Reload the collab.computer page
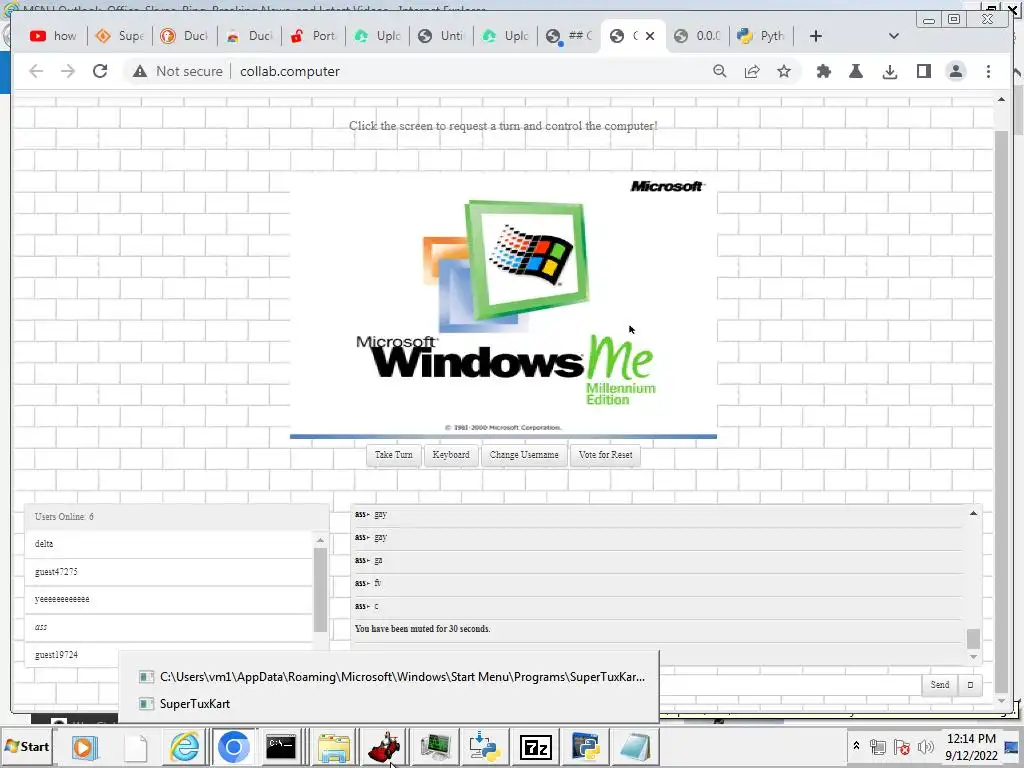 [100, 71]
